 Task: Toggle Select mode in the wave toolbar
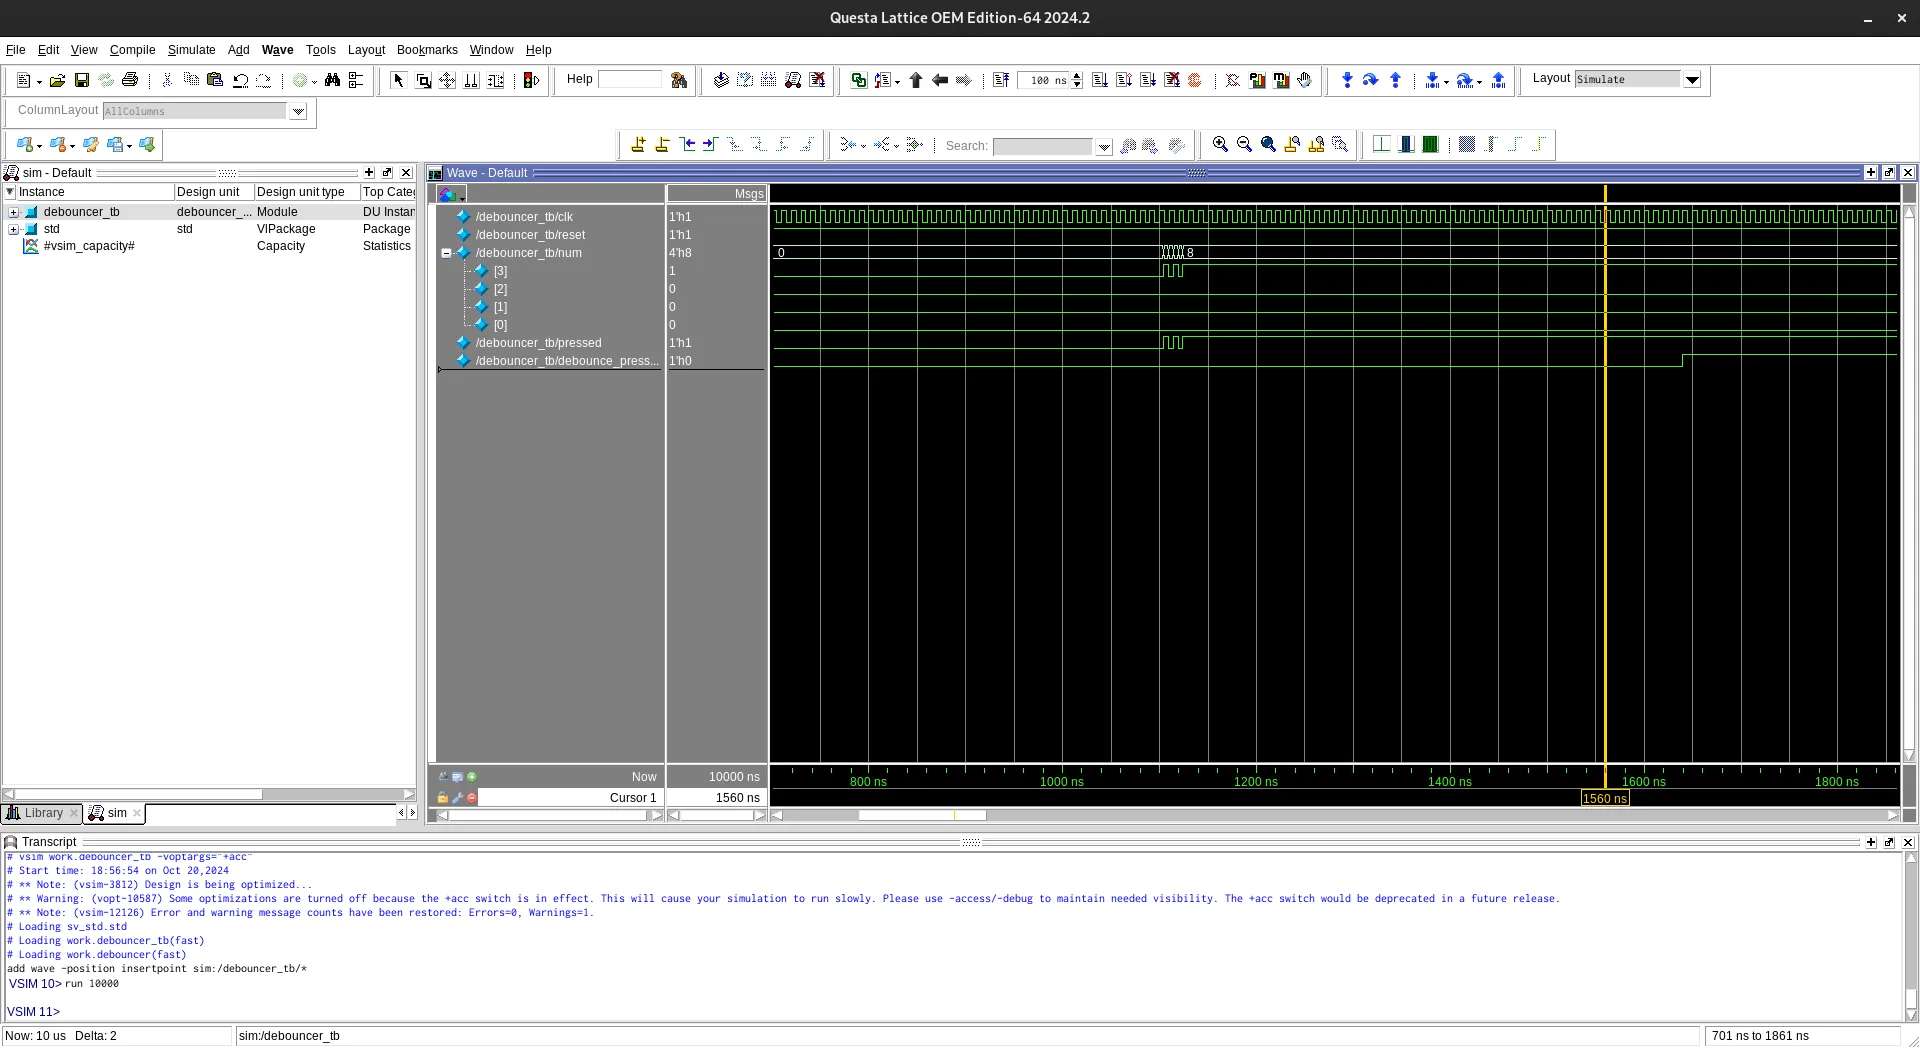[397, 81]
